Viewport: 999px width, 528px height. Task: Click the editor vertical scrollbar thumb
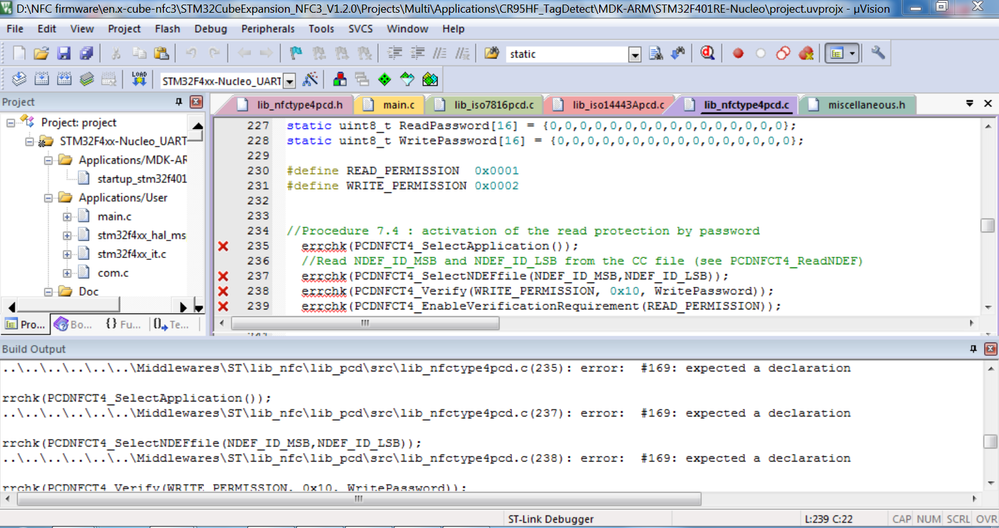[x=988, y=225]
